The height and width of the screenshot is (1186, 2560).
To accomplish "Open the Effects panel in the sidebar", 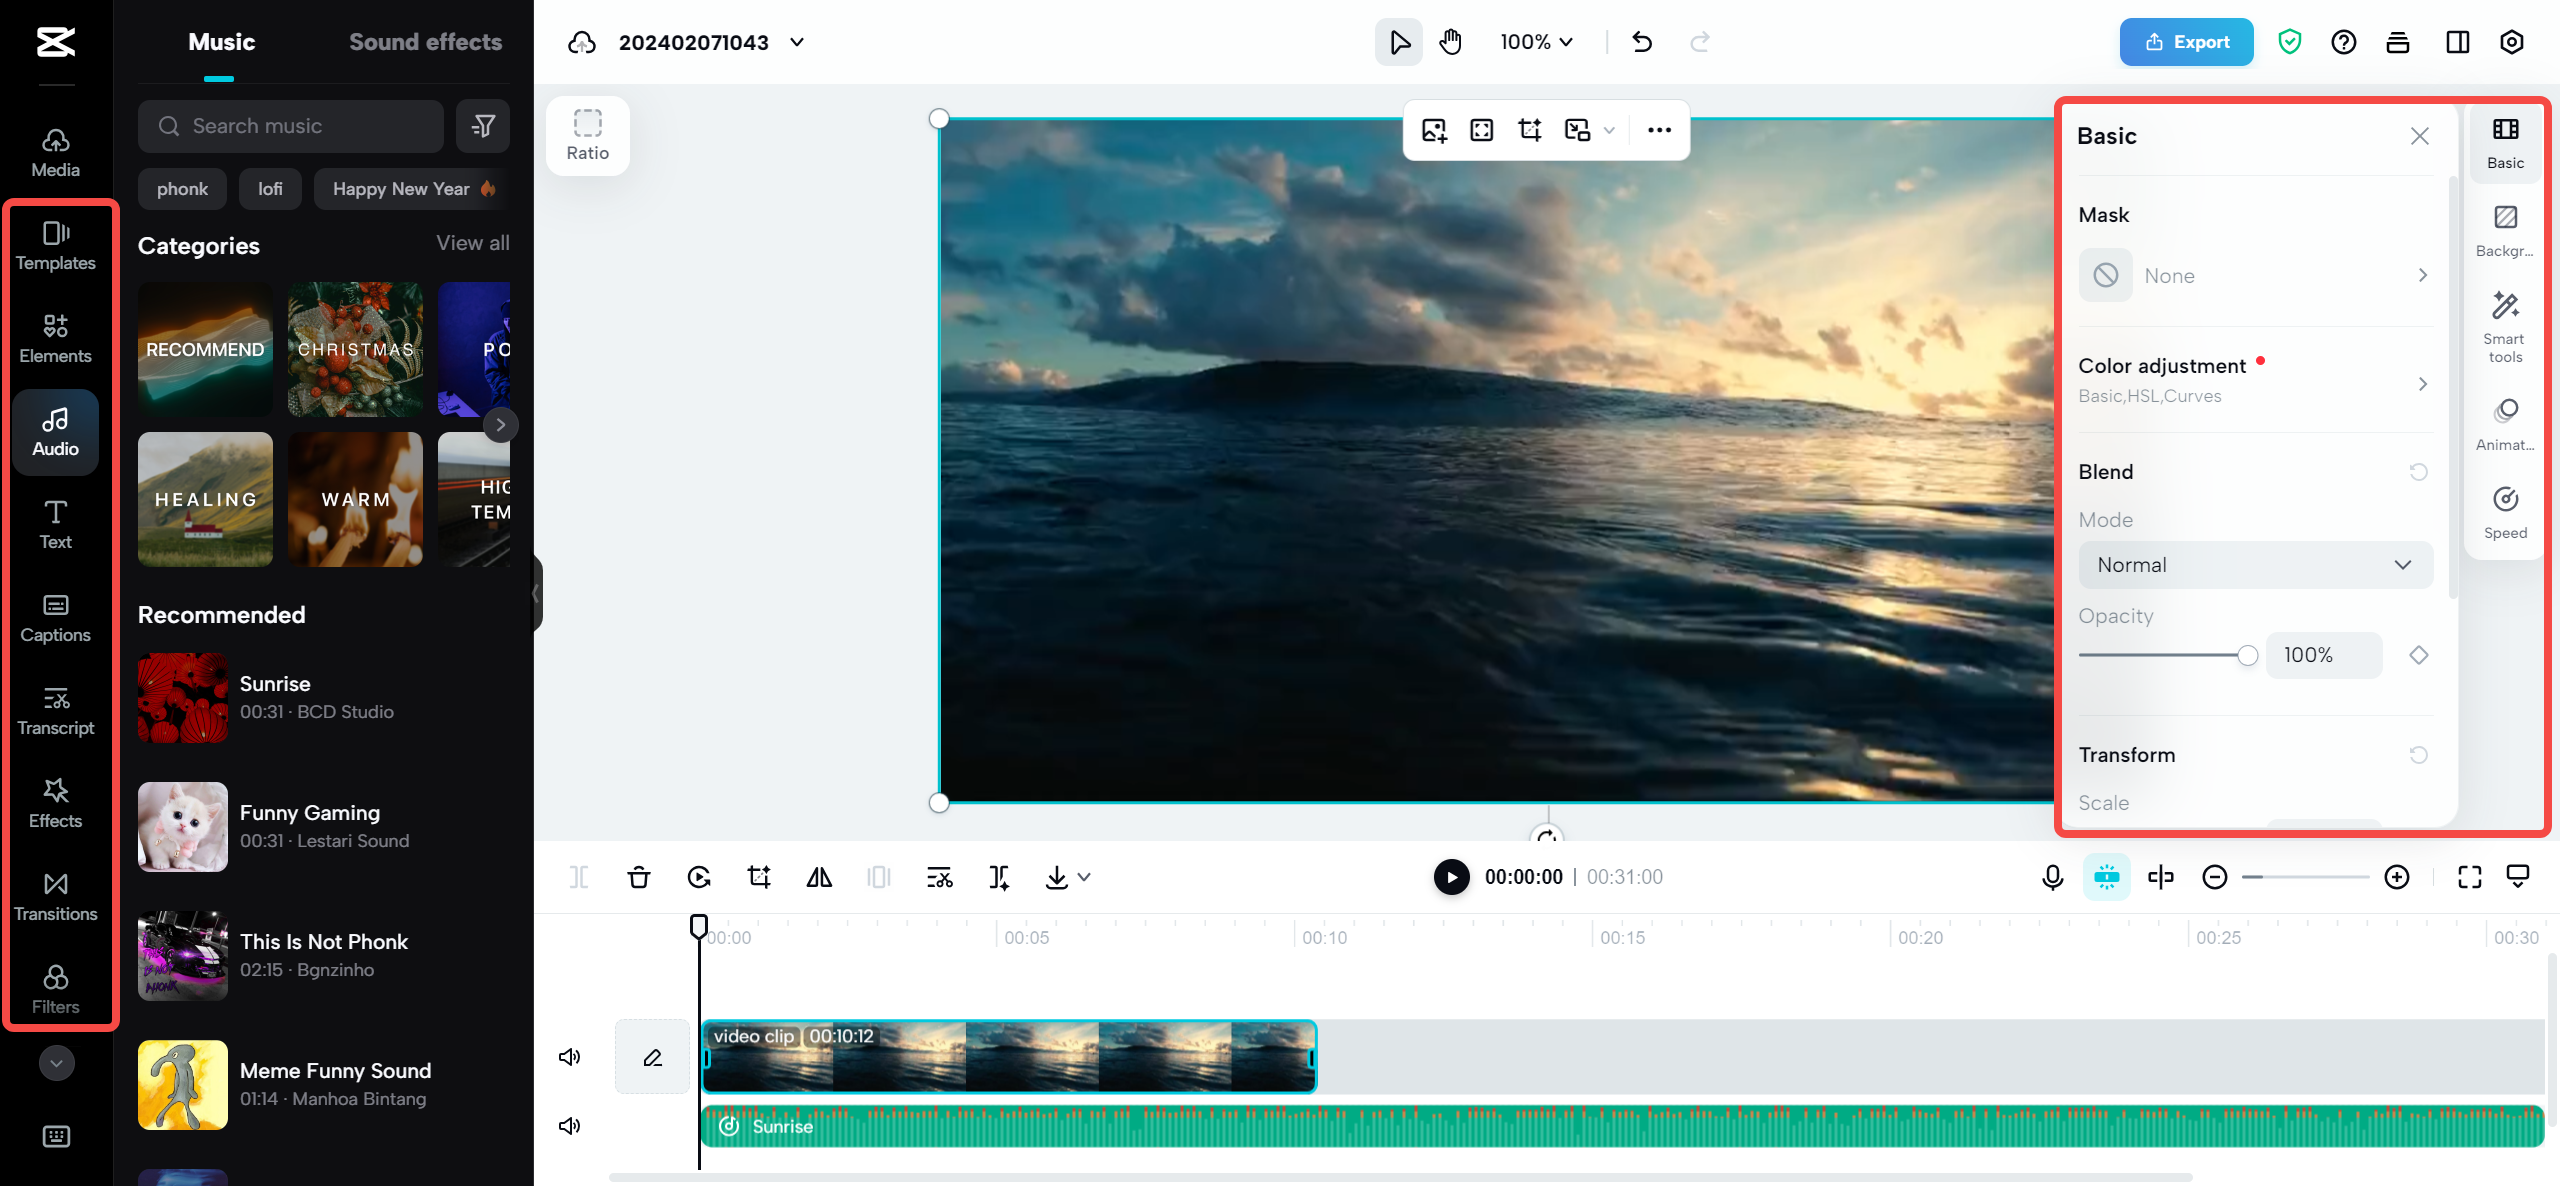I will [55, 803].
